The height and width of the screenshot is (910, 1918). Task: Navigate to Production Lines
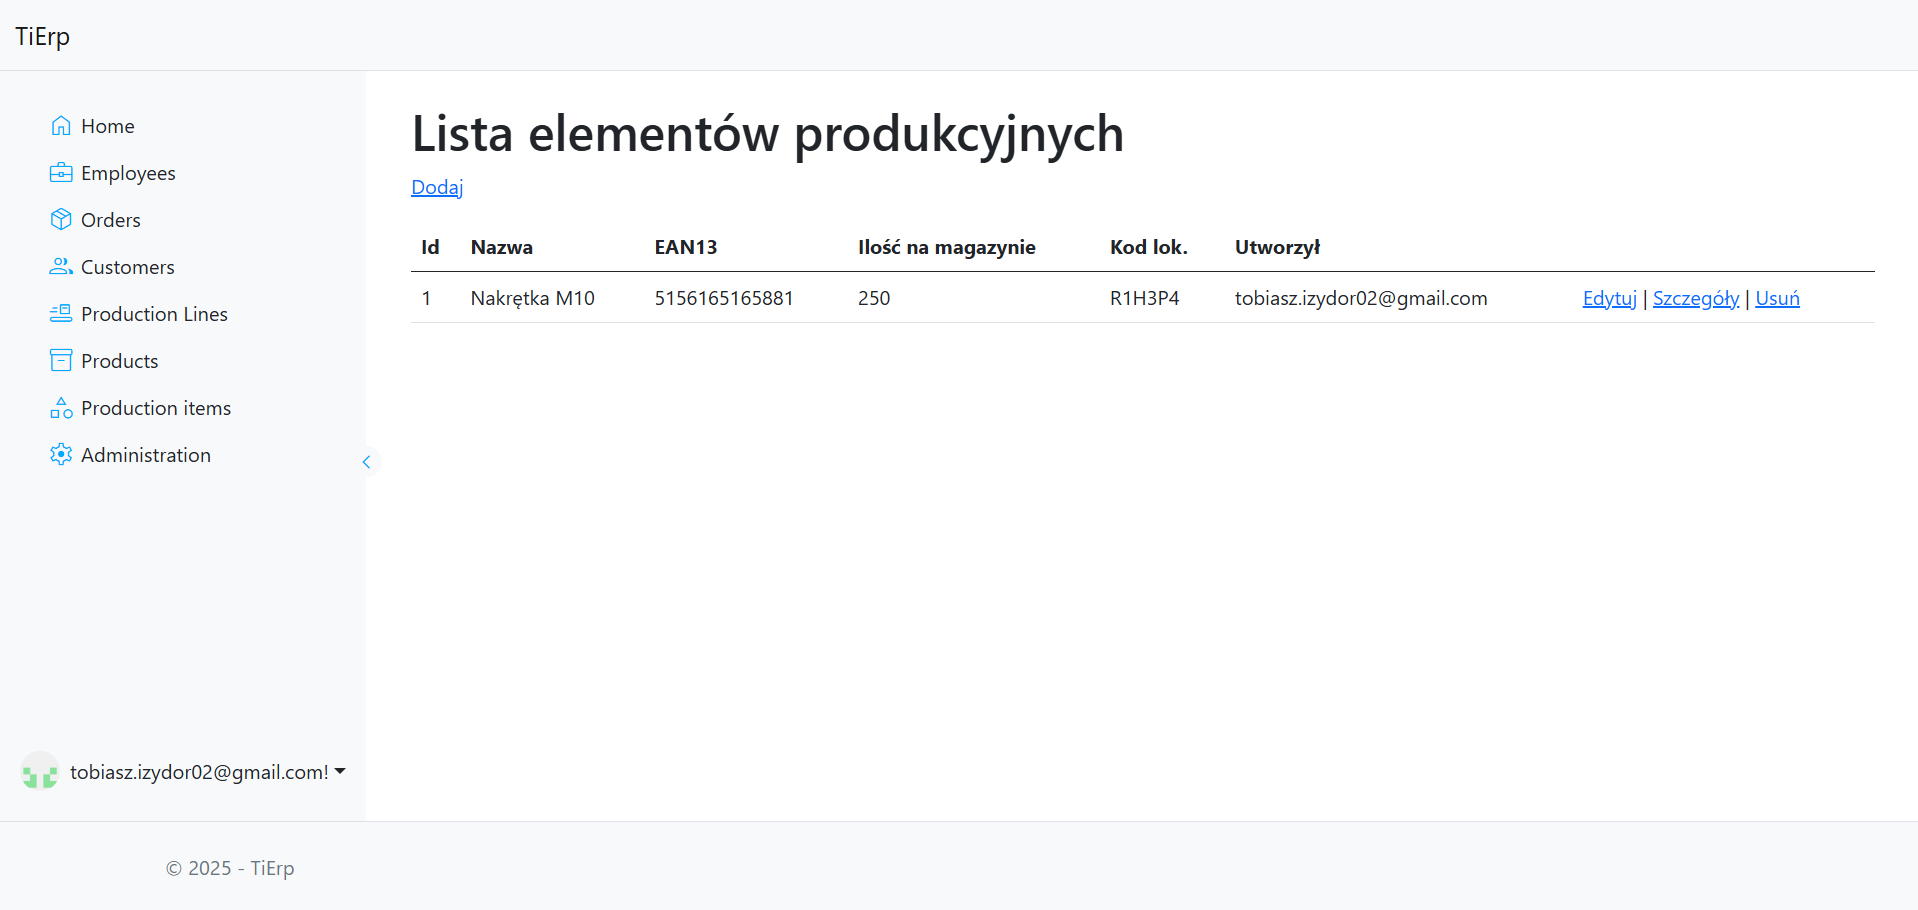click(154, 314)
